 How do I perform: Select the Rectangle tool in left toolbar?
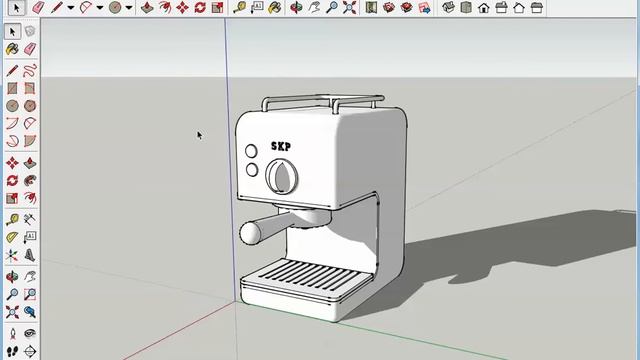(12, 88)
